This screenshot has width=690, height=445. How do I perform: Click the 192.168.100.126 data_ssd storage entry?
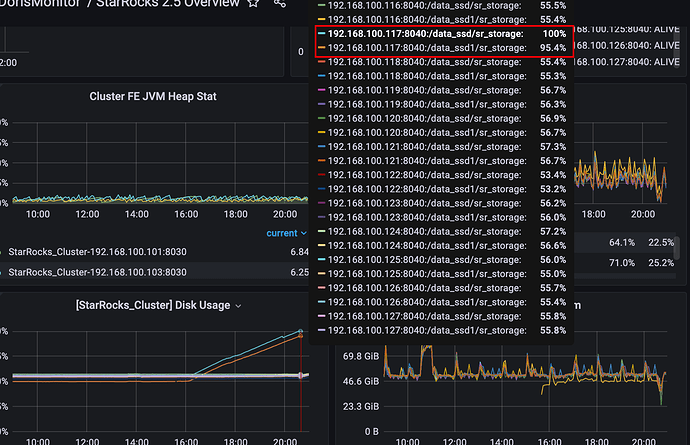pos(442,288)
